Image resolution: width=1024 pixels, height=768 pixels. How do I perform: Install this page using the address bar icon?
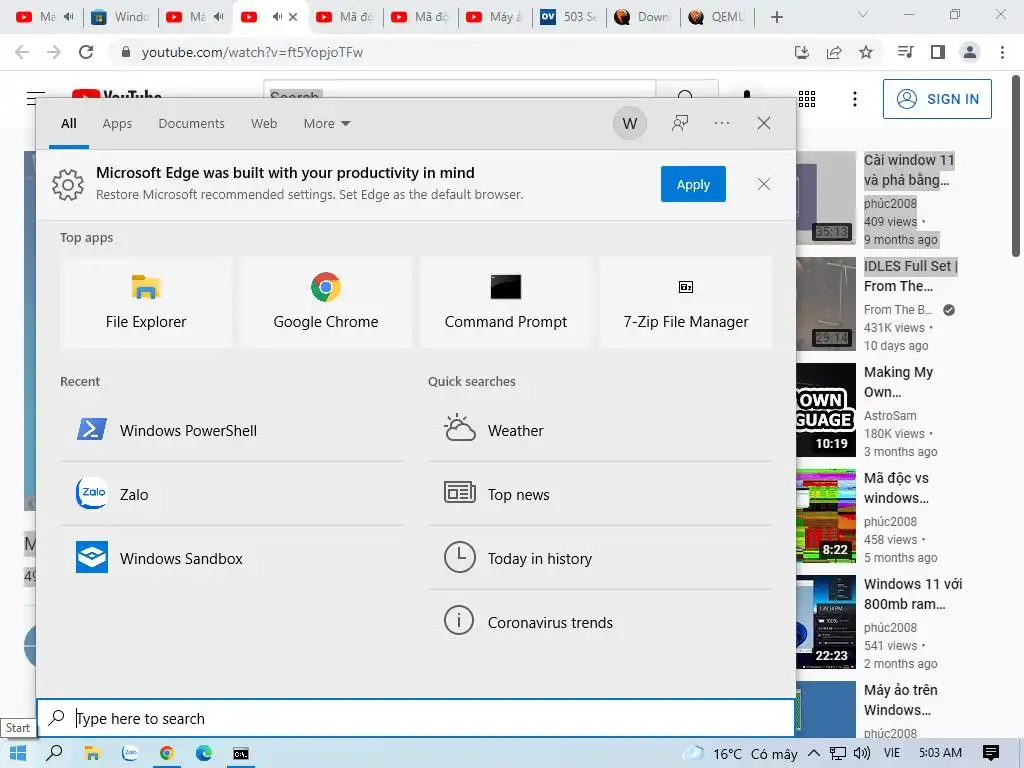802,52
